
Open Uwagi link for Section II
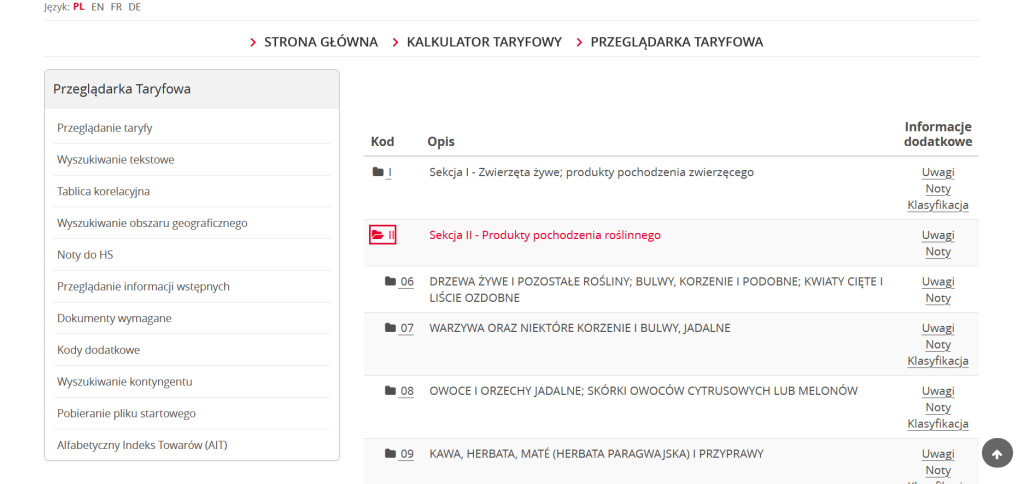[938, 235]
